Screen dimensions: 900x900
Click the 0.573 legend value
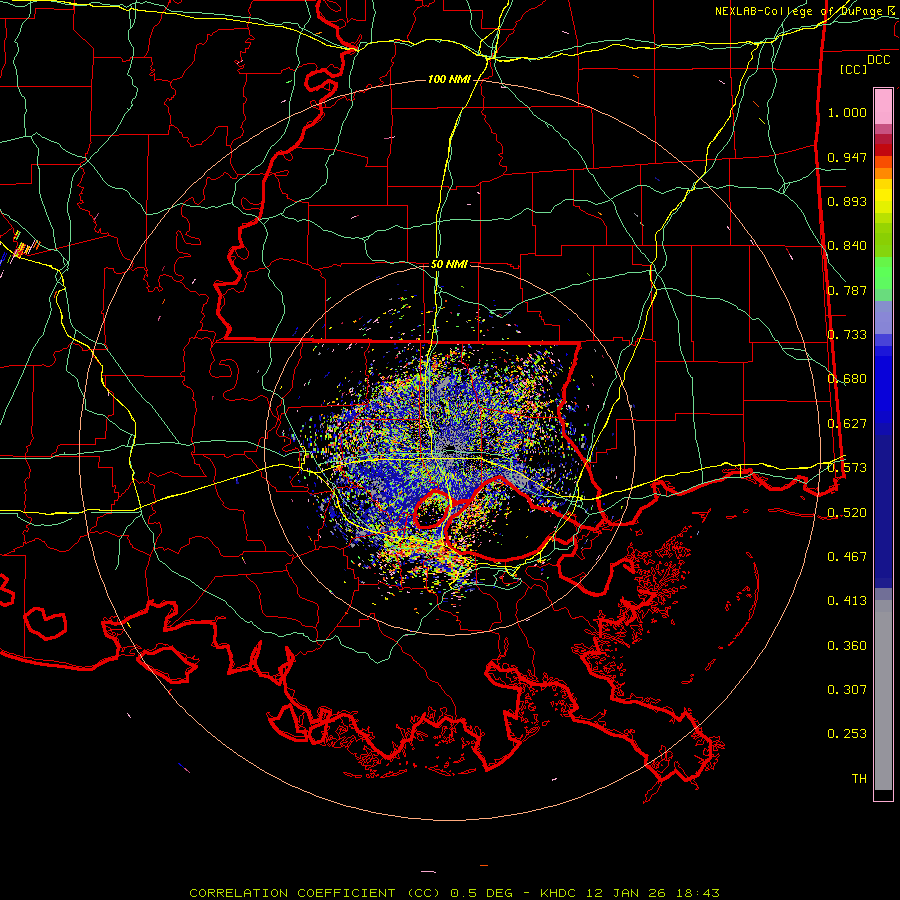pyautogui.click(x=847, y=468)
